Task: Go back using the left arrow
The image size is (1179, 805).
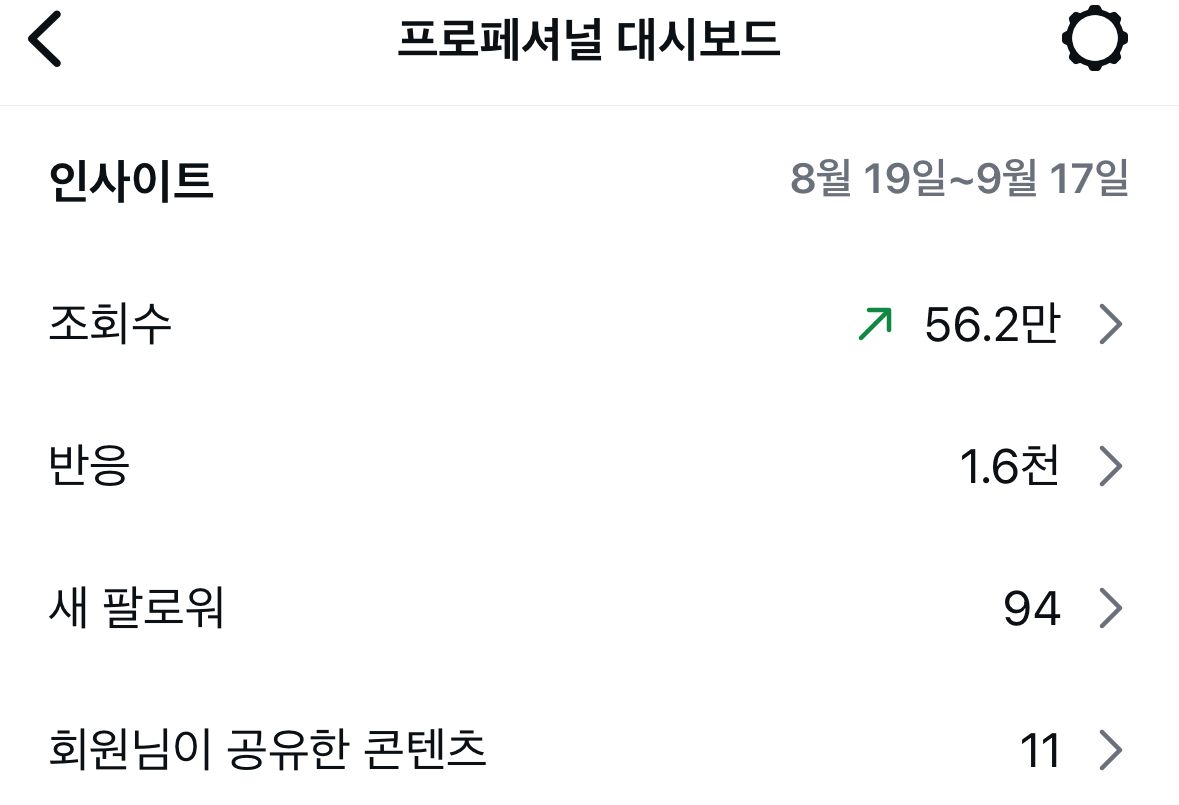Action: pos(45,41)
